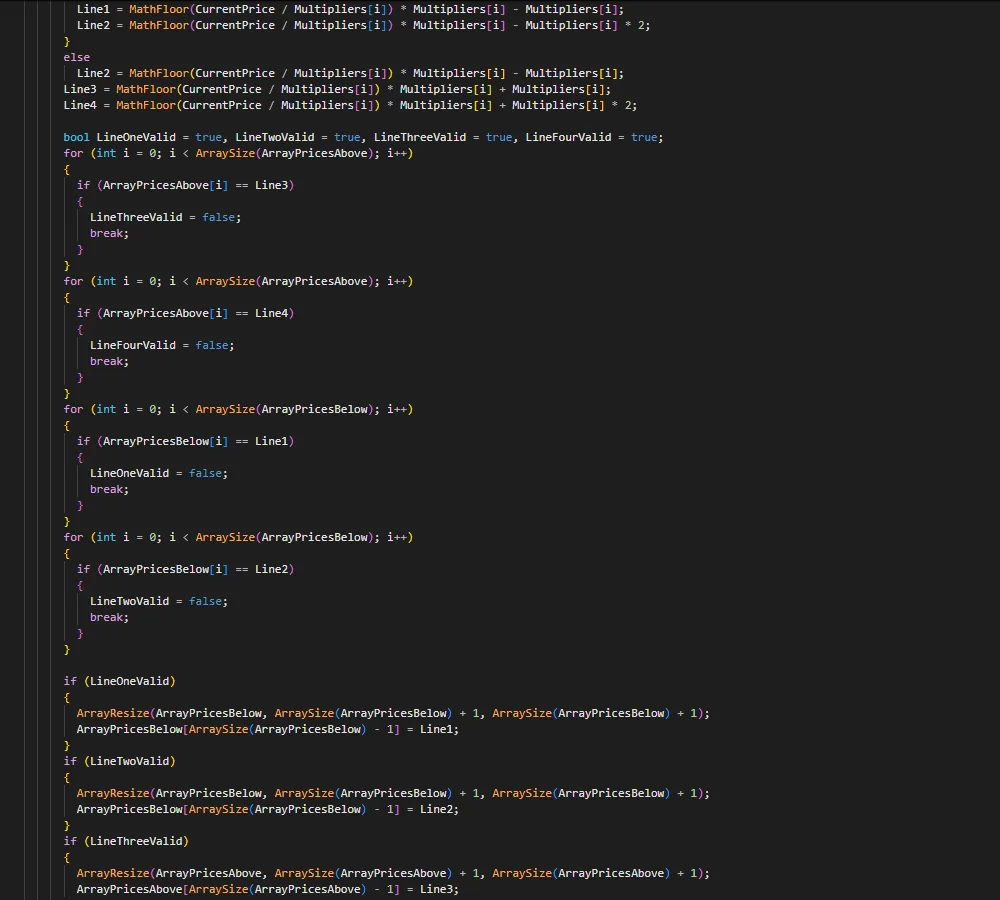Click the line assigning Line3 to ArrayPricesAbove
Image resolution: width=1000 pixels, height=900 pixels.
pyautogui.click(x=267, y=889)
